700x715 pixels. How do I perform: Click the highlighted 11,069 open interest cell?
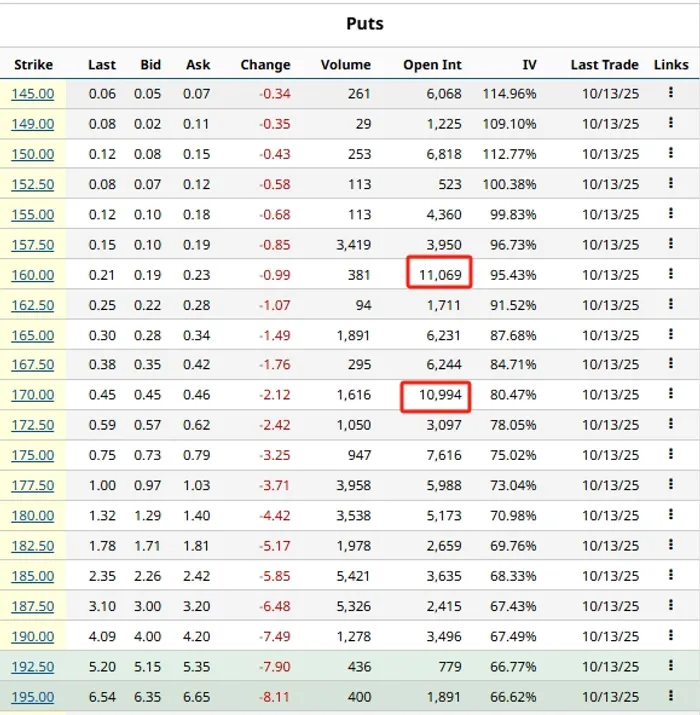(439, 274)
